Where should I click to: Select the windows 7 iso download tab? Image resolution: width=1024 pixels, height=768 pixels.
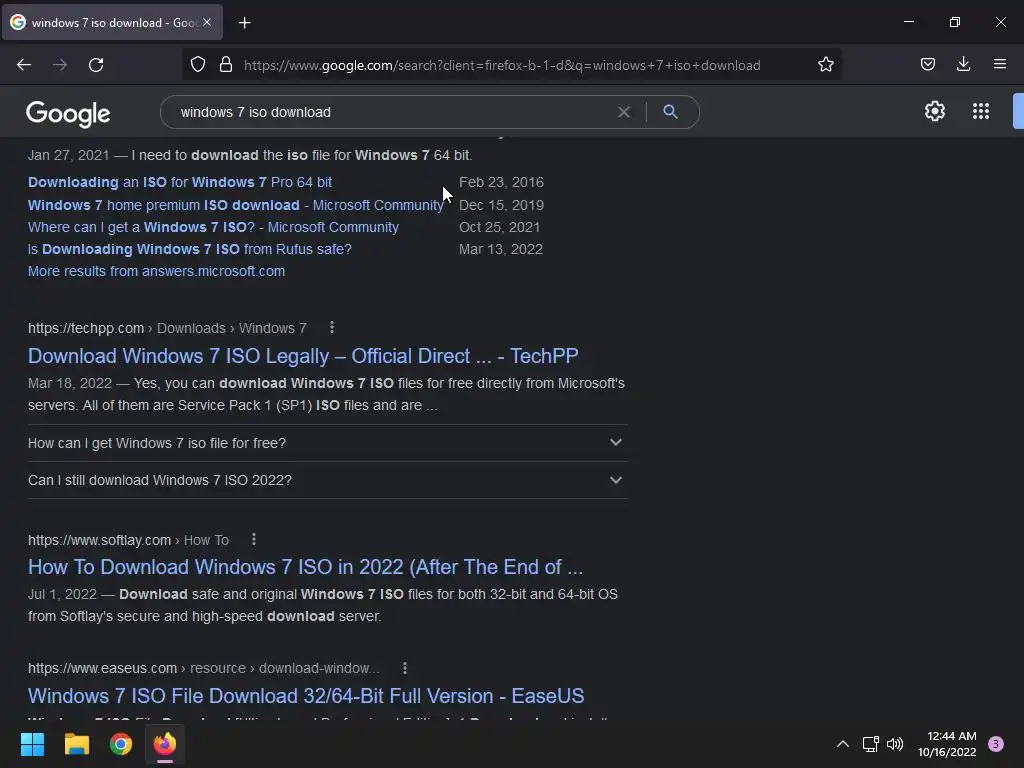(x=112, y=22)
